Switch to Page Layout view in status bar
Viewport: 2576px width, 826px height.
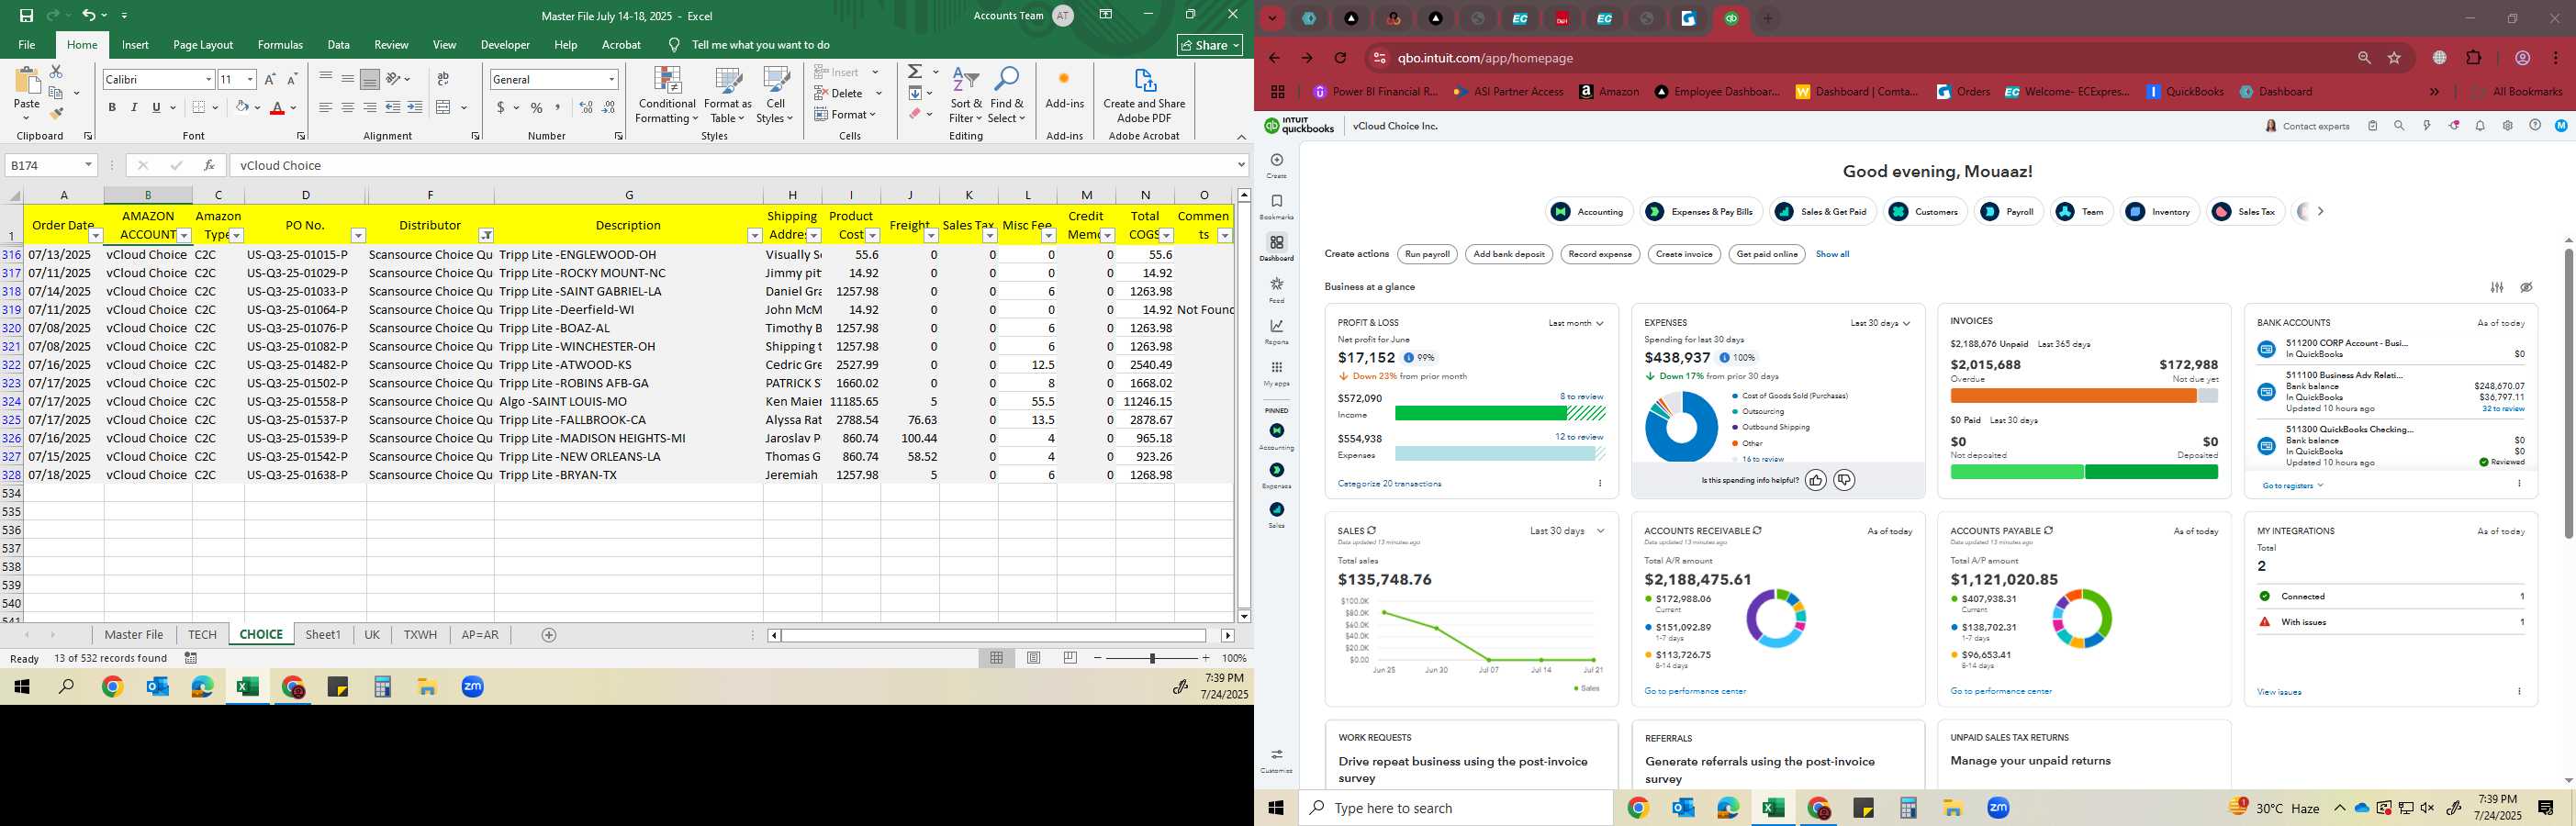pos(1033,658)
